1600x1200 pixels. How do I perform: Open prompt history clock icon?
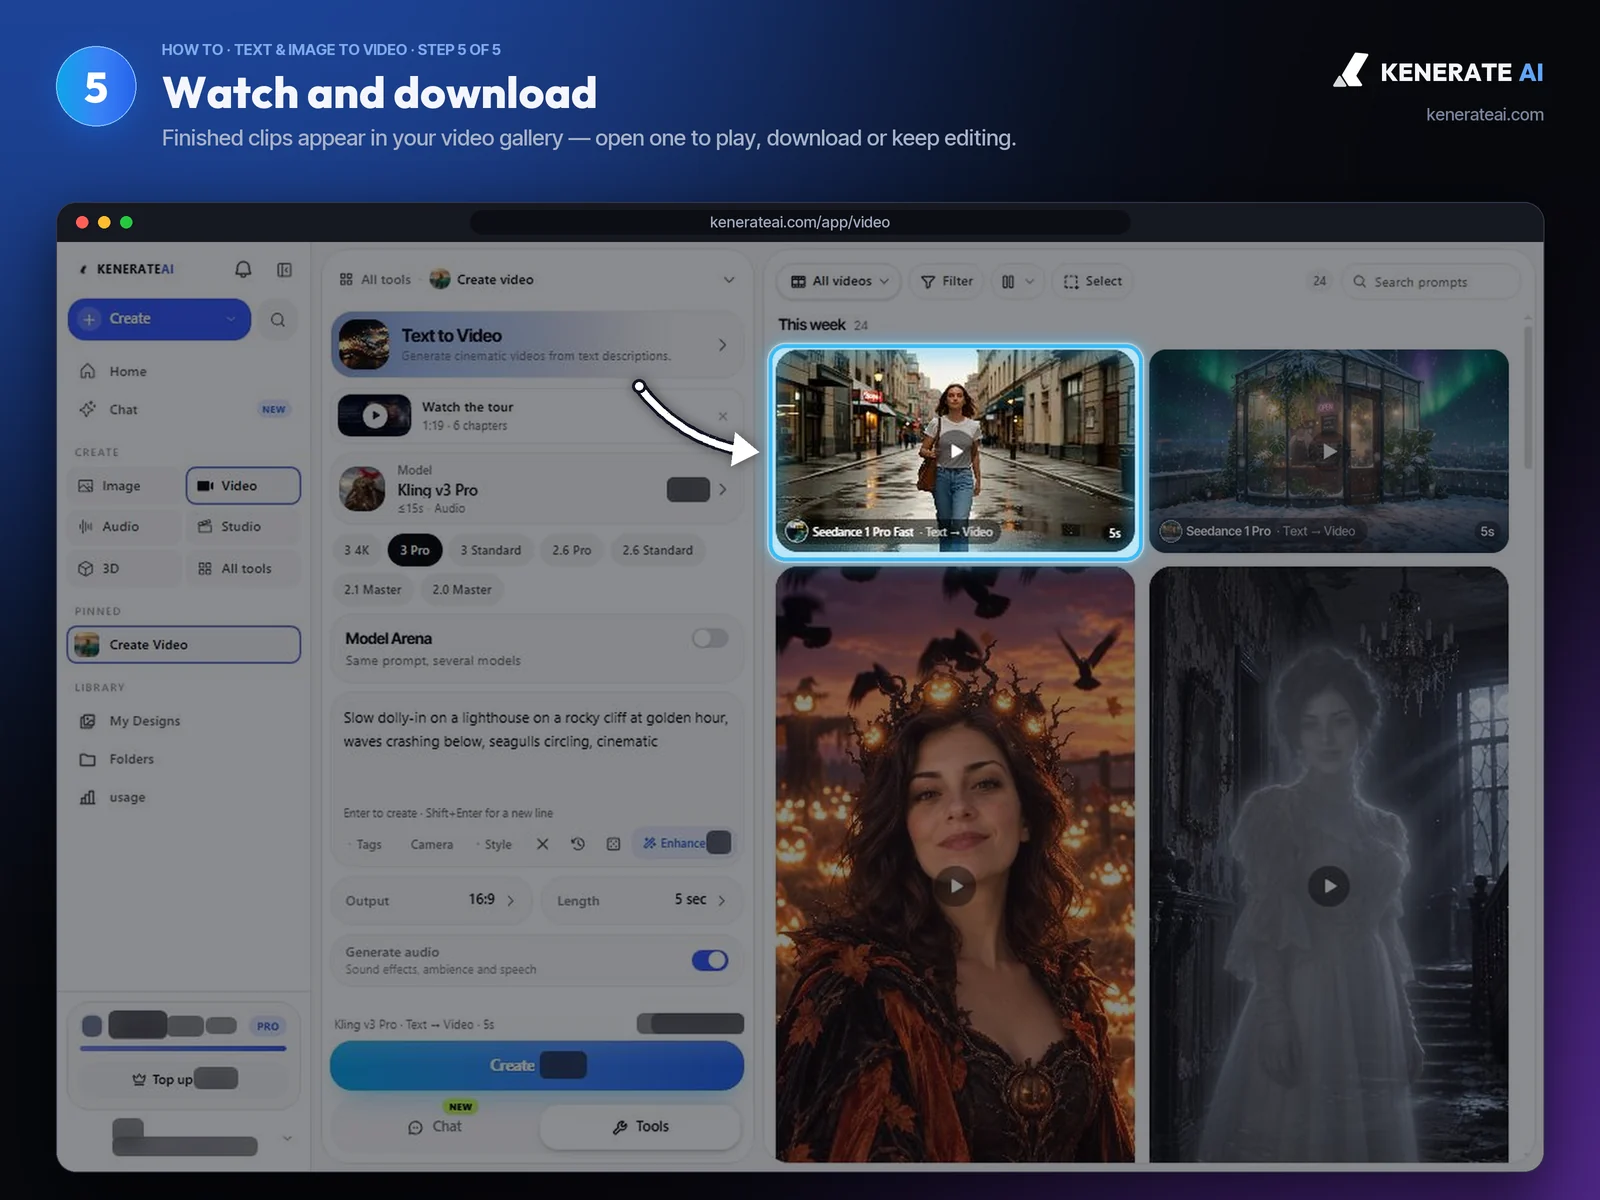(x=578, y=844)
